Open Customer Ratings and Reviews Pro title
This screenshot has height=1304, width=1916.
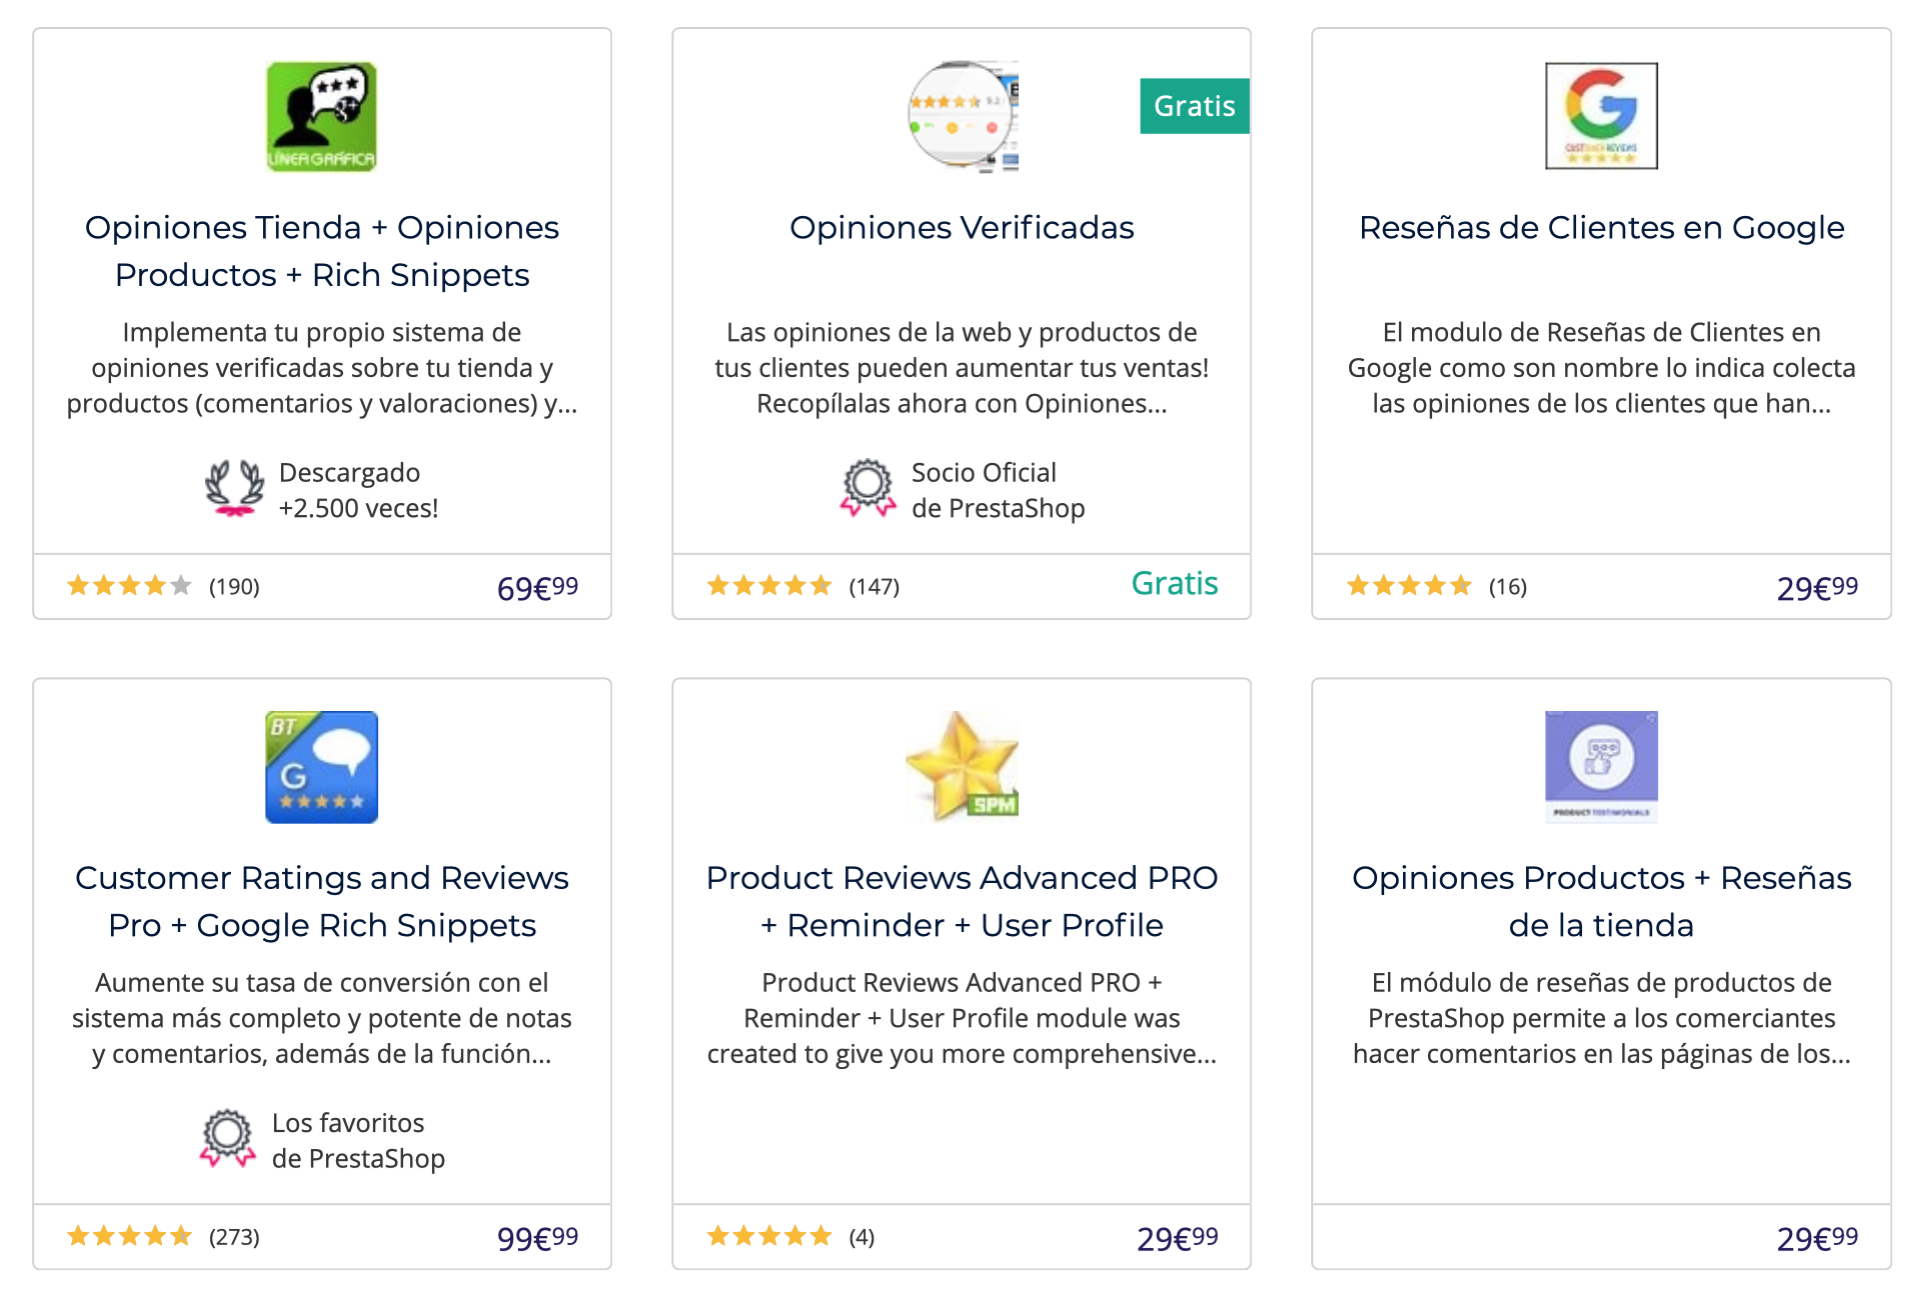[x=321, y=901]
